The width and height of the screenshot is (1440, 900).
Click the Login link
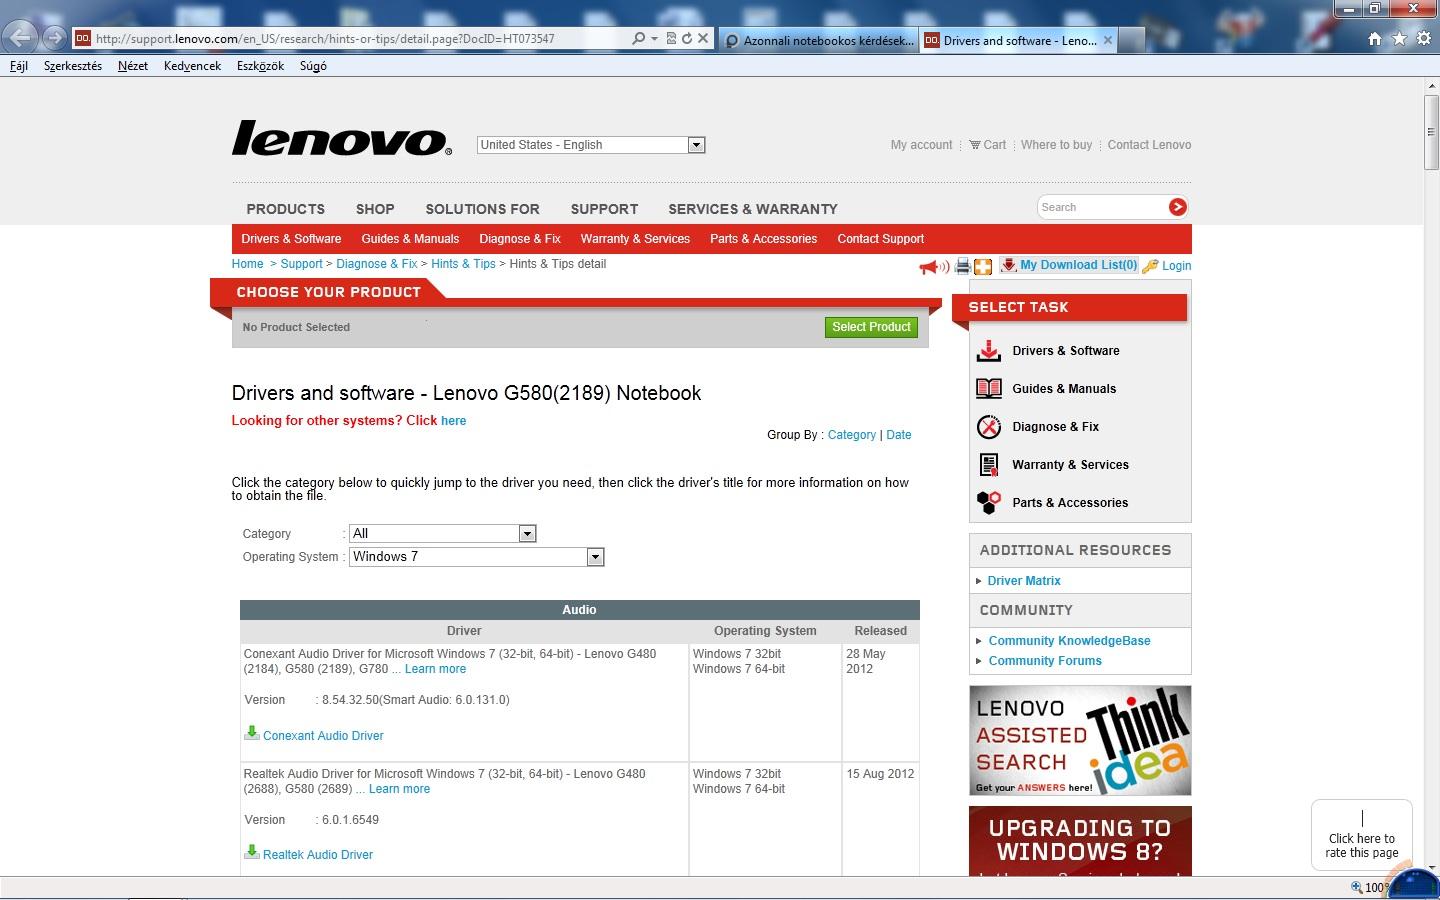click(x=1176, y=266)
